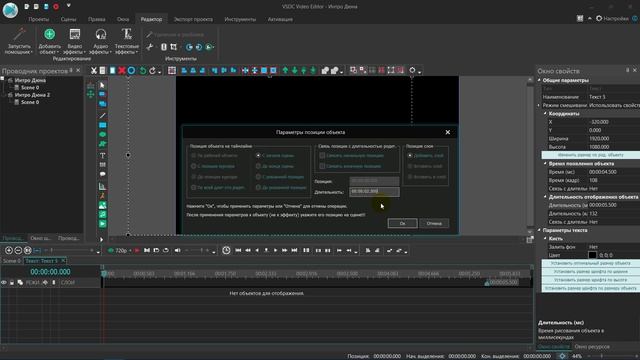Open the Инструменты tab
Viewport: 640px width, 360px height.
pyautogui.click(x=240, y=19)
